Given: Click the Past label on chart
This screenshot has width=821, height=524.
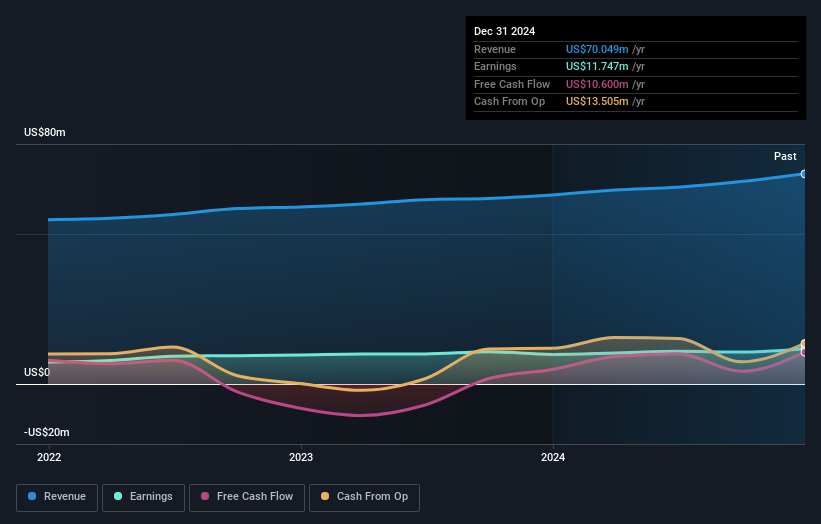Looking at the screenshot, I should point(785,156).
